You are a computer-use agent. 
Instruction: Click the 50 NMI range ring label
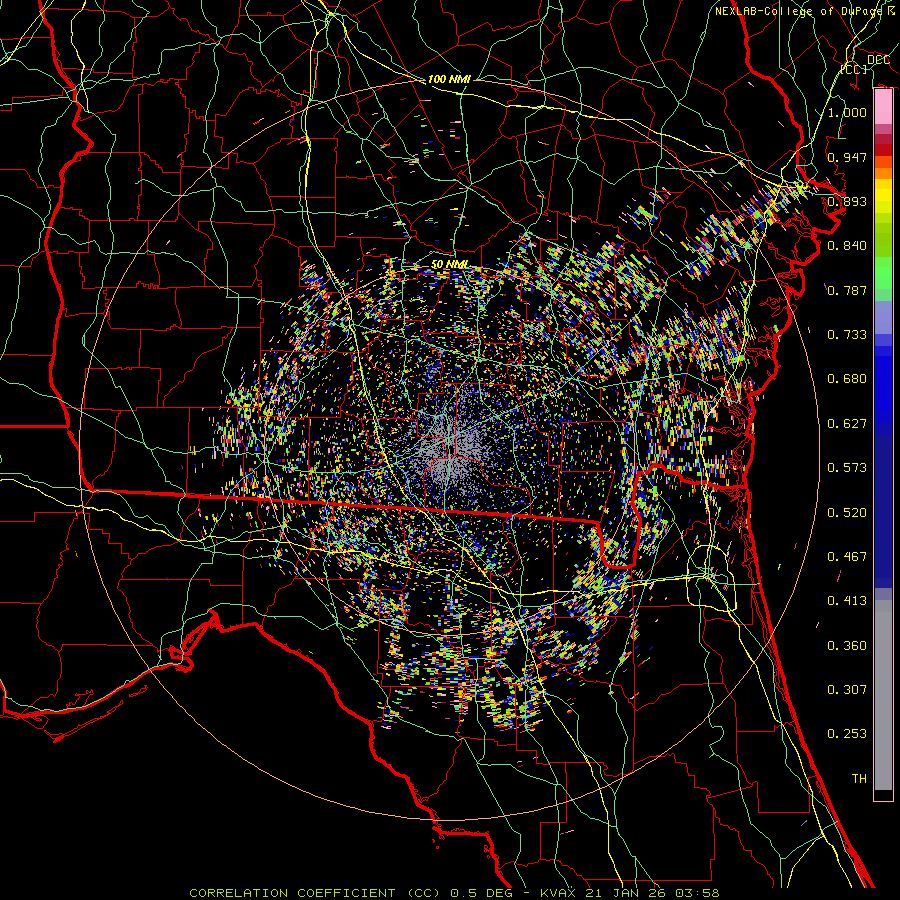tap(449, 265)
